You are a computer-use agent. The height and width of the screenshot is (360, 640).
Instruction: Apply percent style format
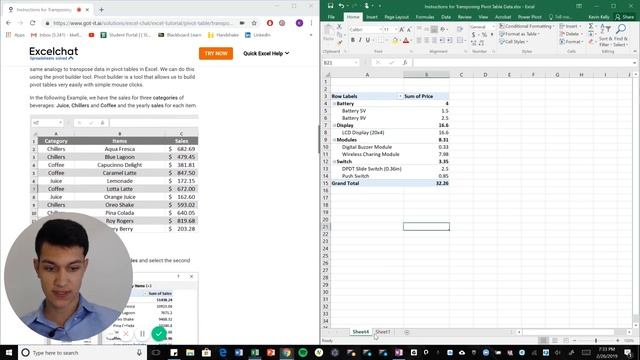pyautogui.click(x=484, y=35)
